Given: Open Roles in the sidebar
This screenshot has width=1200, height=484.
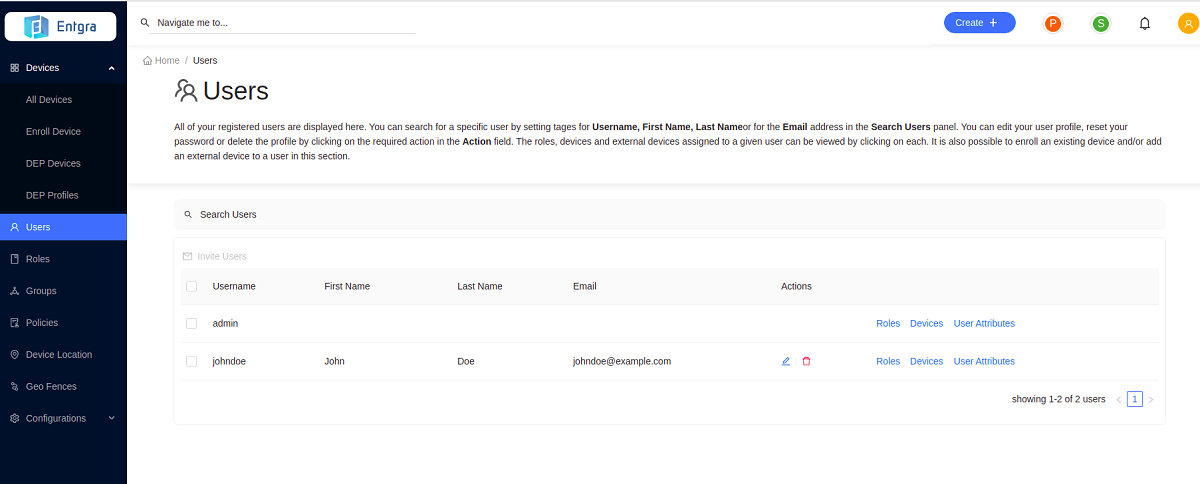Looking at the screenshot, I should tap(38, 259).
